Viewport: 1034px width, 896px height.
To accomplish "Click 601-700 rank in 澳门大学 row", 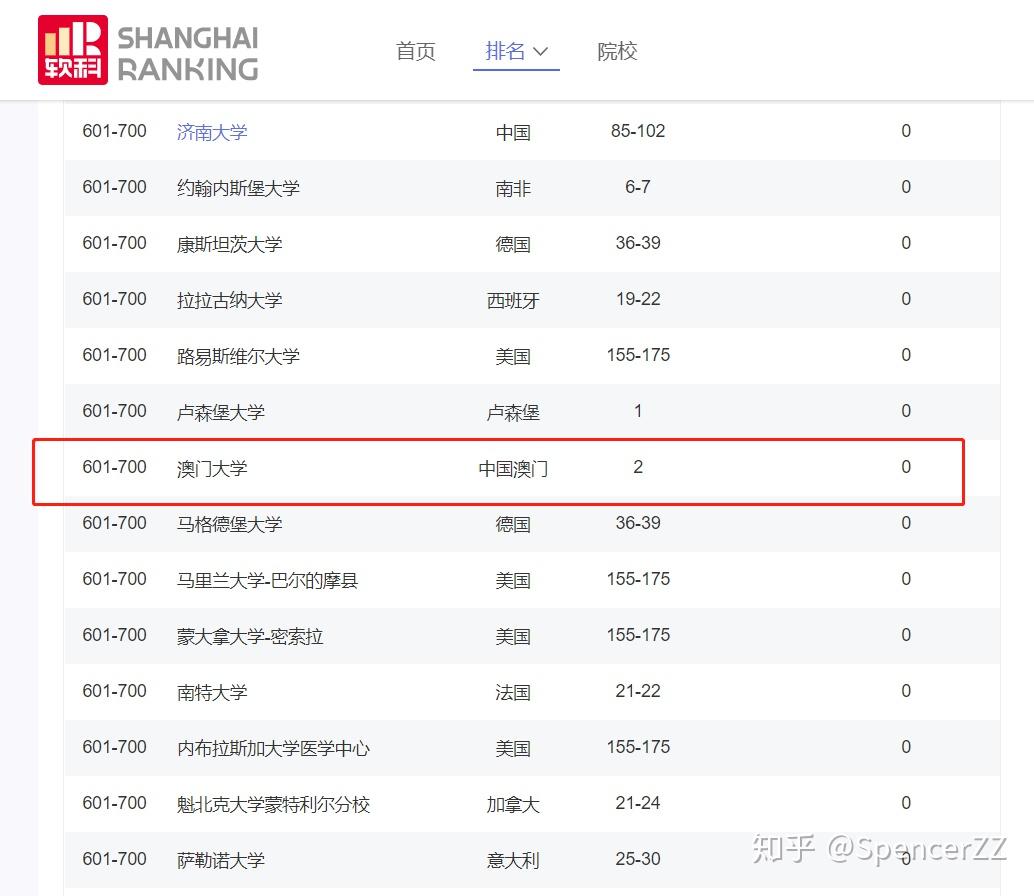I will [x=114, y=467].
